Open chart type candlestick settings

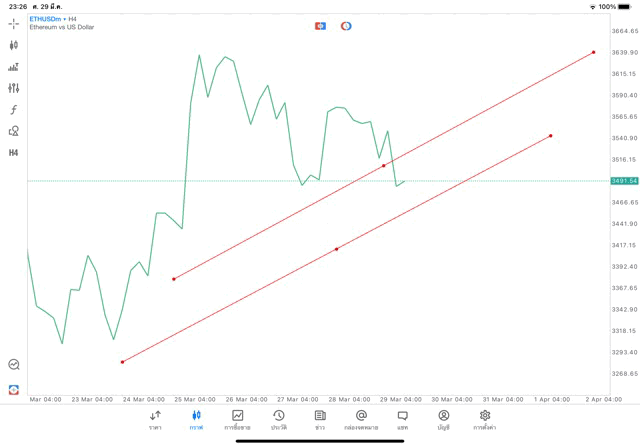tap(13, 45)
